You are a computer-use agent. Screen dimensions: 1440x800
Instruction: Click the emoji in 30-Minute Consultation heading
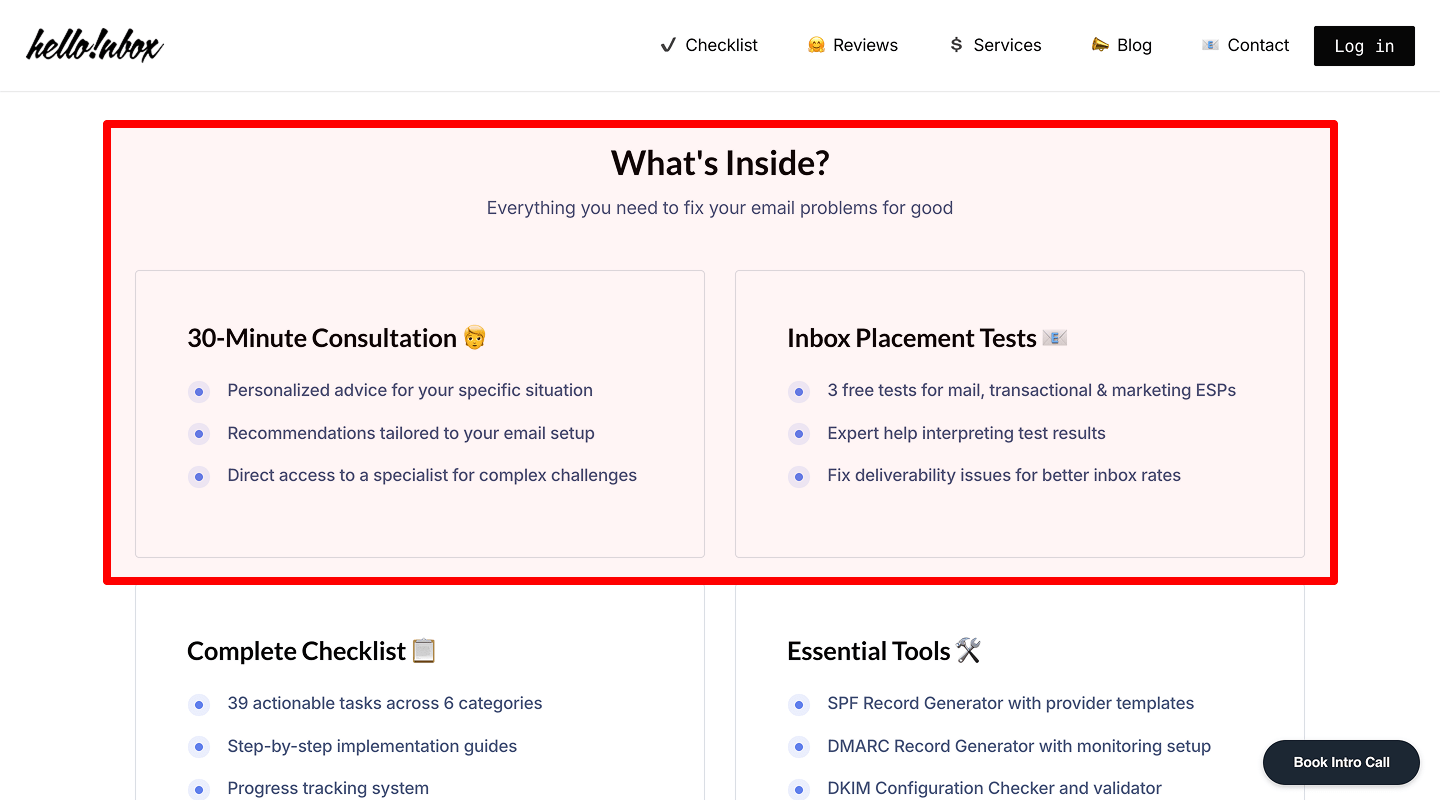(474, 337)
